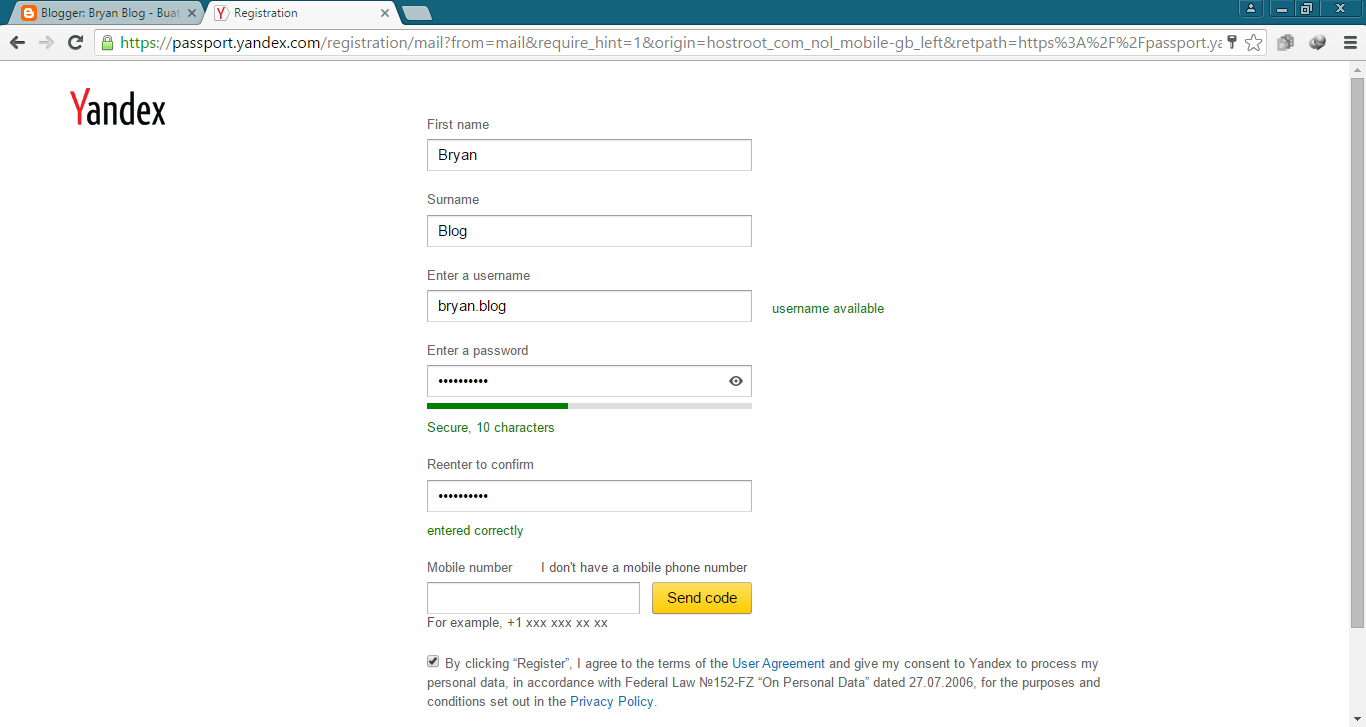Click the 'Secure, 10 characters' text
This screenshot has width=1366, height=727.
coord(491,427)
